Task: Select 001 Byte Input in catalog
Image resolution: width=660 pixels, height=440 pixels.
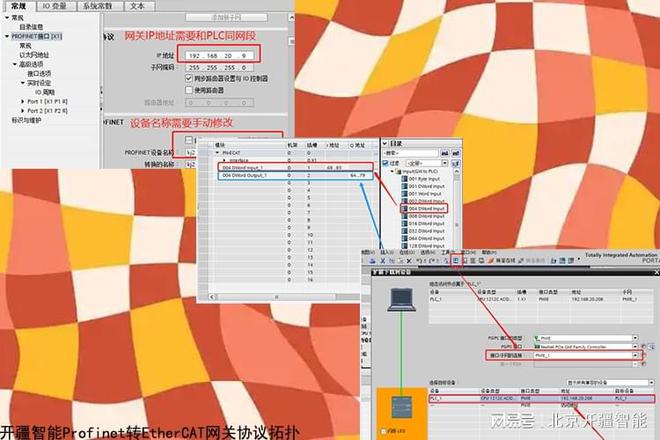Action: point(423,179)
